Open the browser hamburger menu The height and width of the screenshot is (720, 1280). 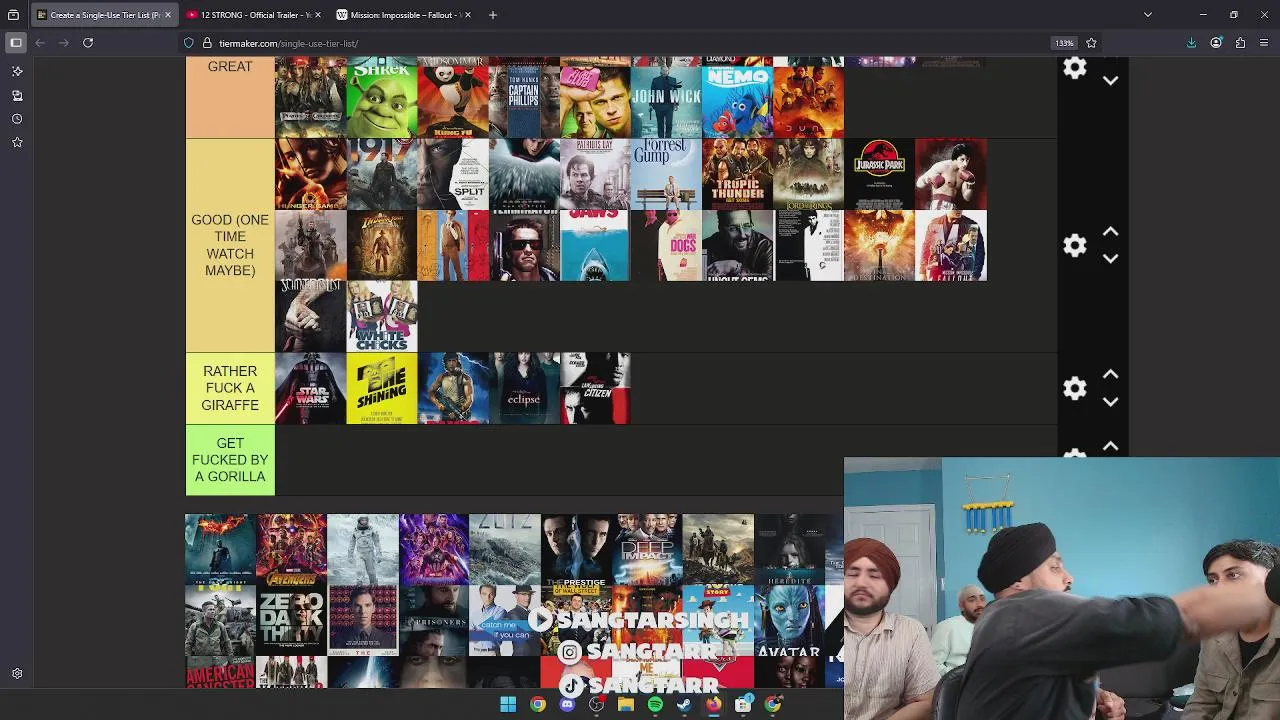click(1264, 43)
